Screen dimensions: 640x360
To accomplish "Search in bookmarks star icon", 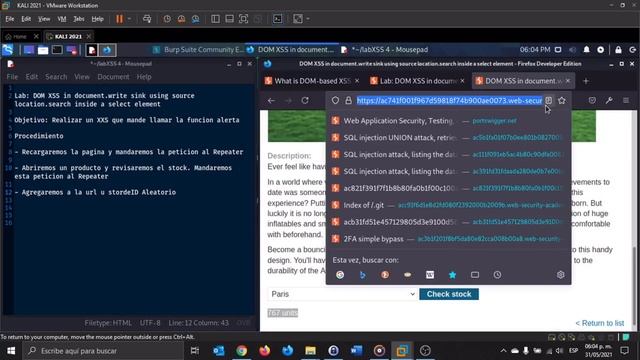I will [452, 275].
